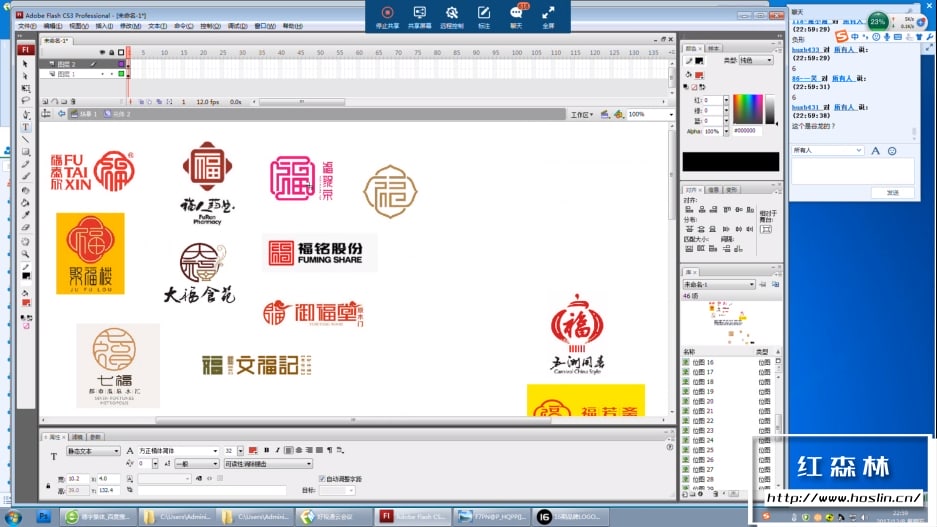Click the chat font A icon
This screenshot has width=937, height=527.
coord(875,151)
